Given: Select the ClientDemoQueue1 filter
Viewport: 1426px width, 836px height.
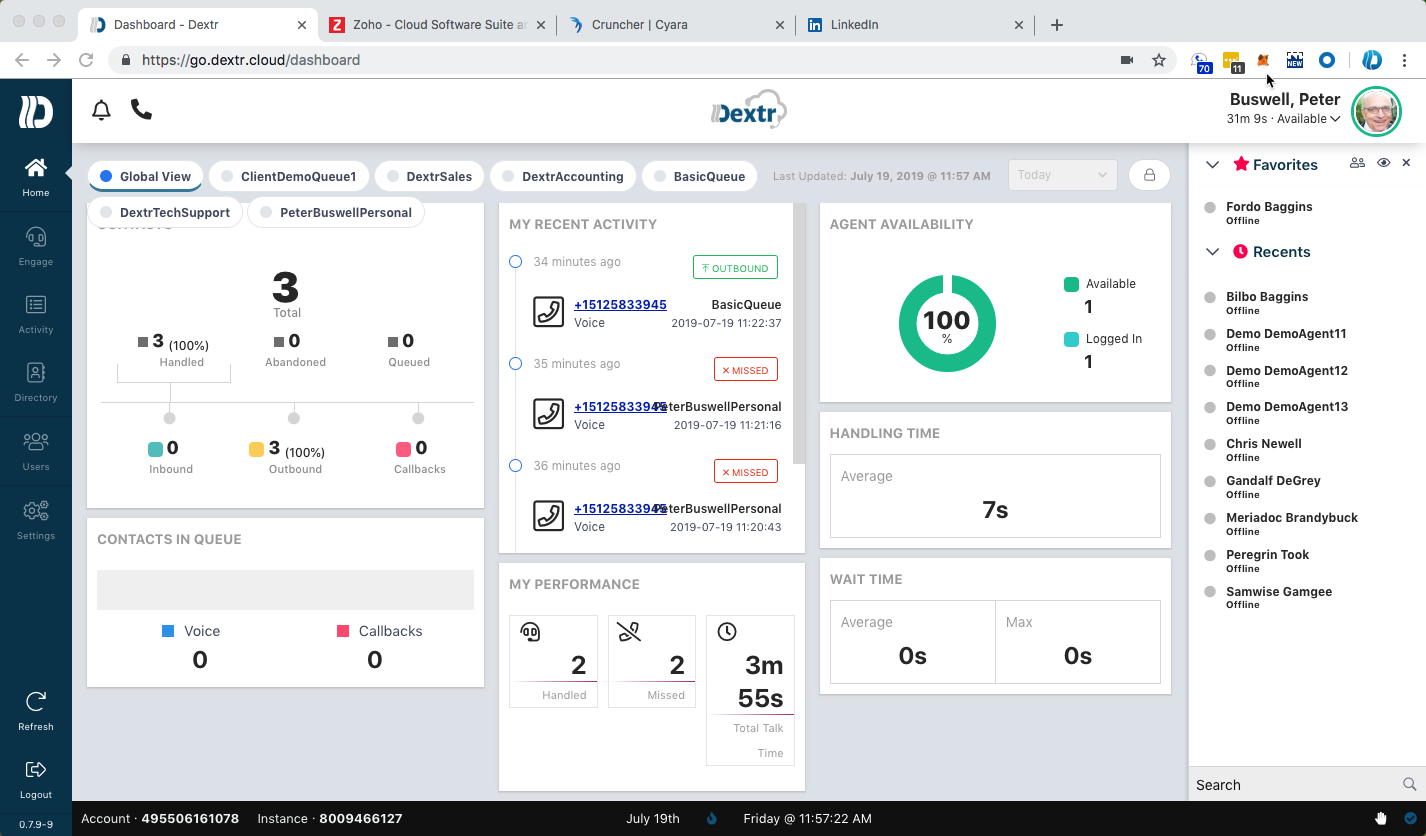Looking at the screenshot, I should 288,176.
